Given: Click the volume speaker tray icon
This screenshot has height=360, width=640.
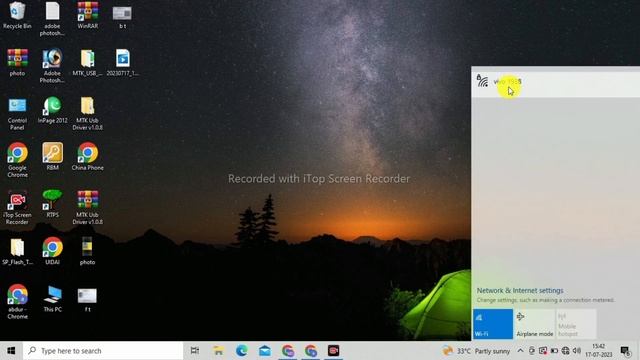Looking at the screenshot, I should (x=577, y=351).
